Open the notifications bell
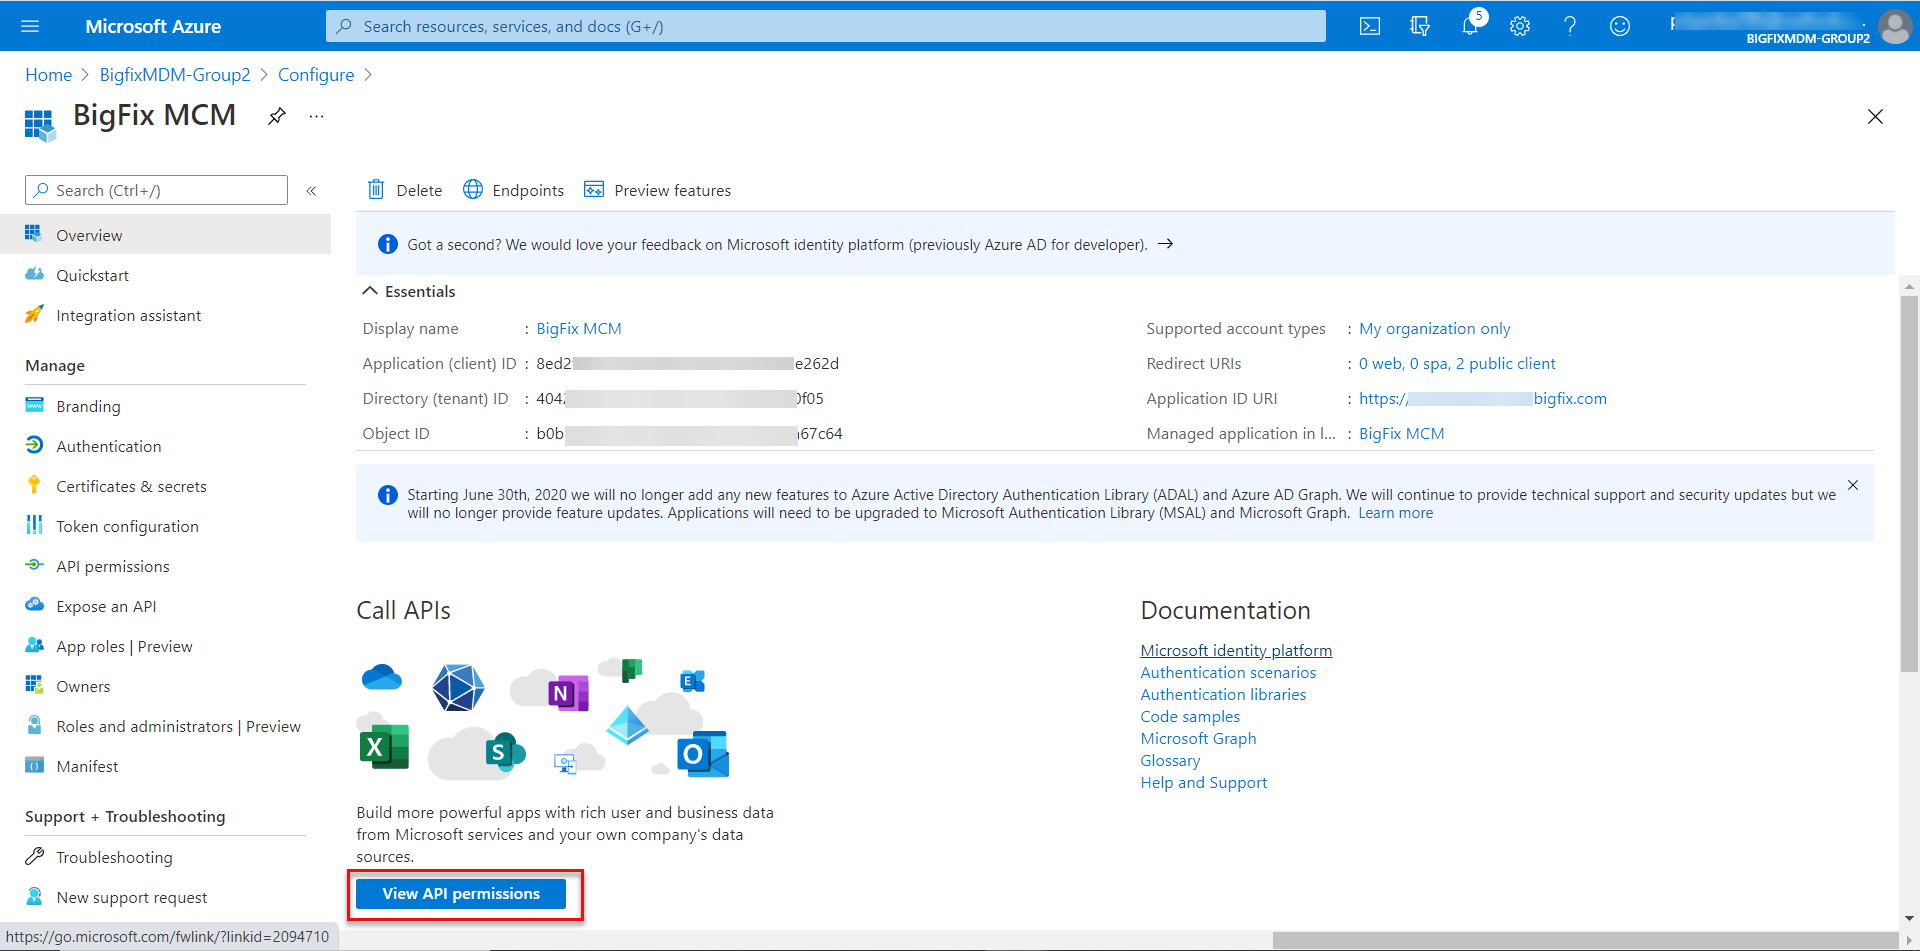 (1470, 26)
